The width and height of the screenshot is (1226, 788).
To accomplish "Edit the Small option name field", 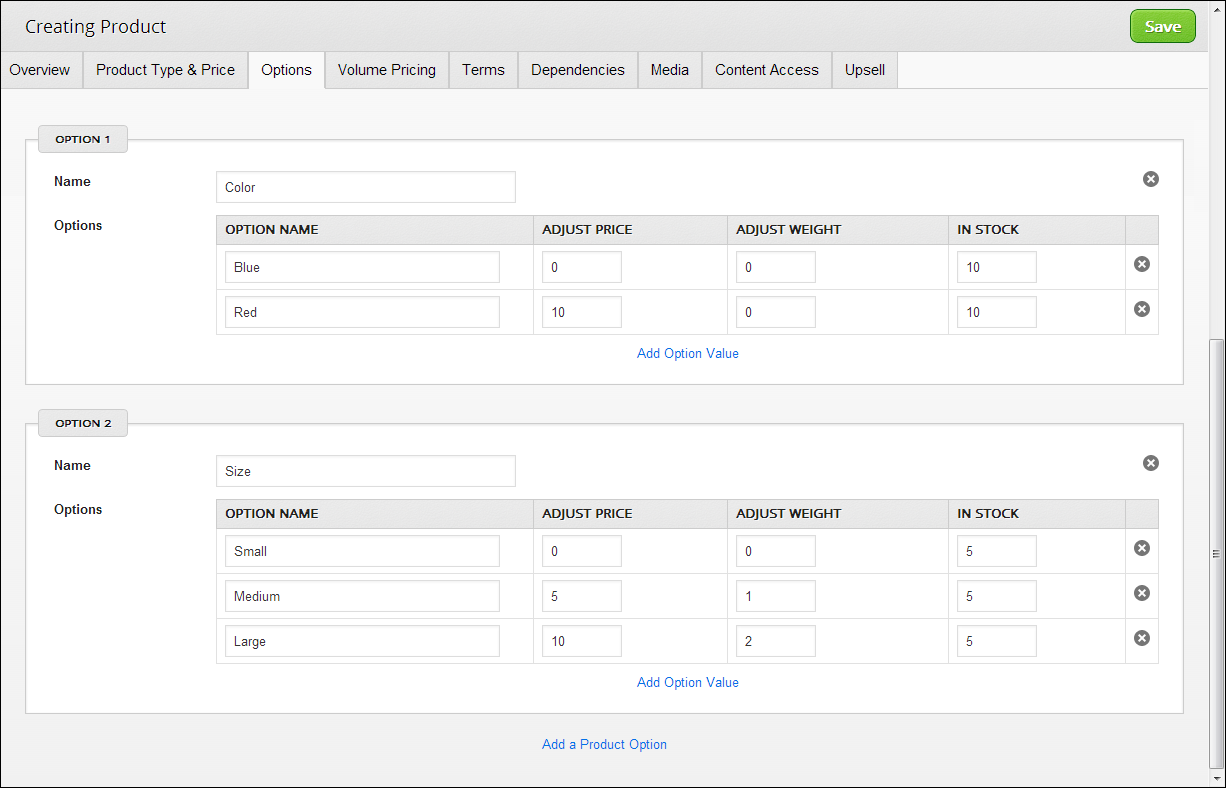I will click(362, 551).
